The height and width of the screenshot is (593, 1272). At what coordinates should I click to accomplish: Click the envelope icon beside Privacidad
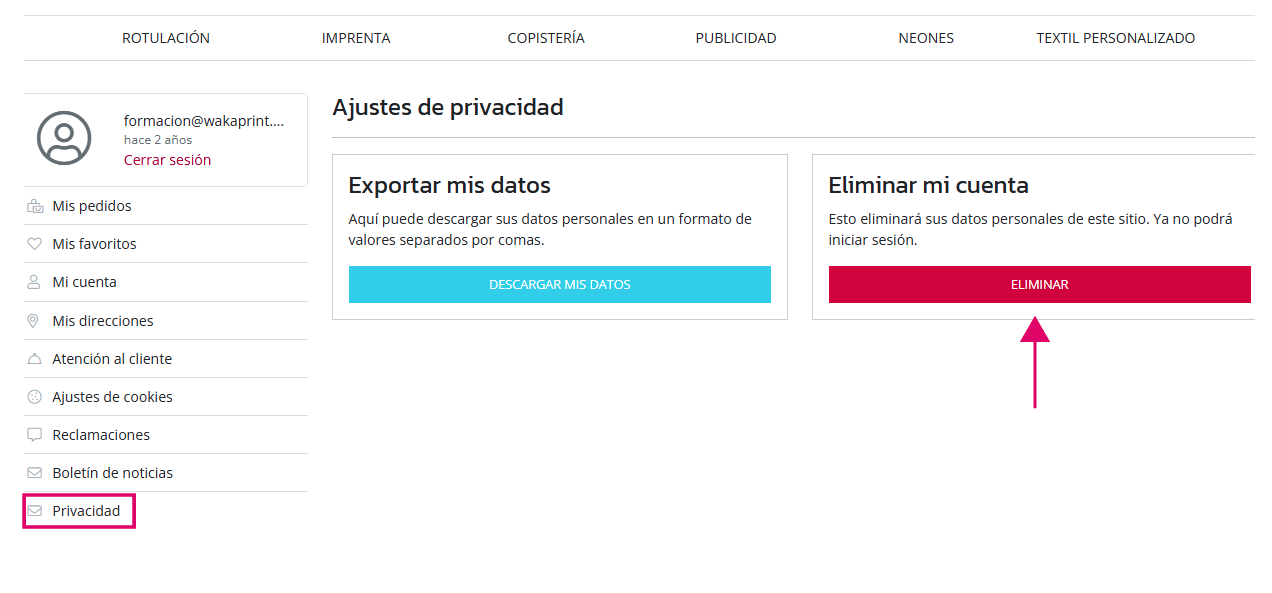click(x=35, y=511)
